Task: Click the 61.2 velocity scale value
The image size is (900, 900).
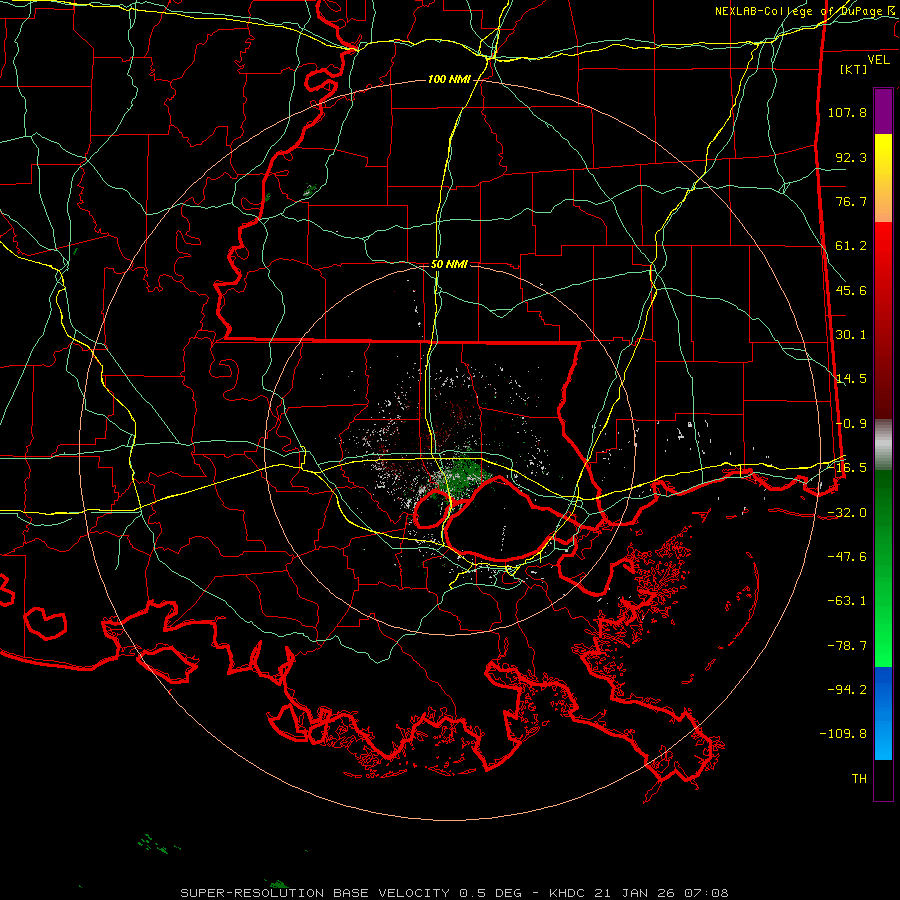Action: coord(851,246)
